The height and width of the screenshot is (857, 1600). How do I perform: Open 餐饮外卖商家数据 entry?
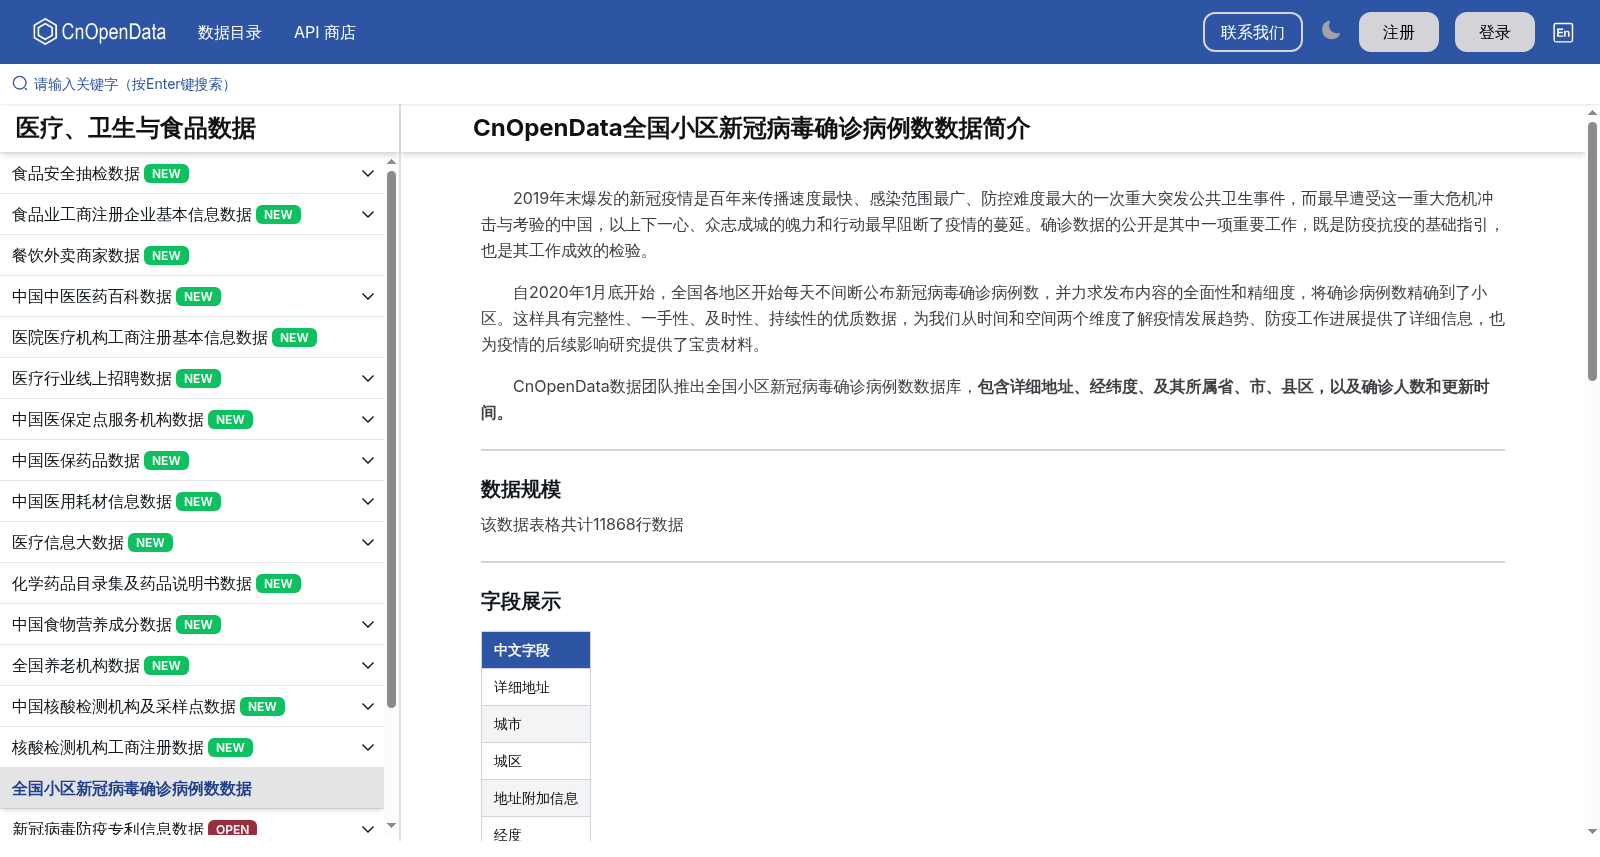click(x=192, y=256)
